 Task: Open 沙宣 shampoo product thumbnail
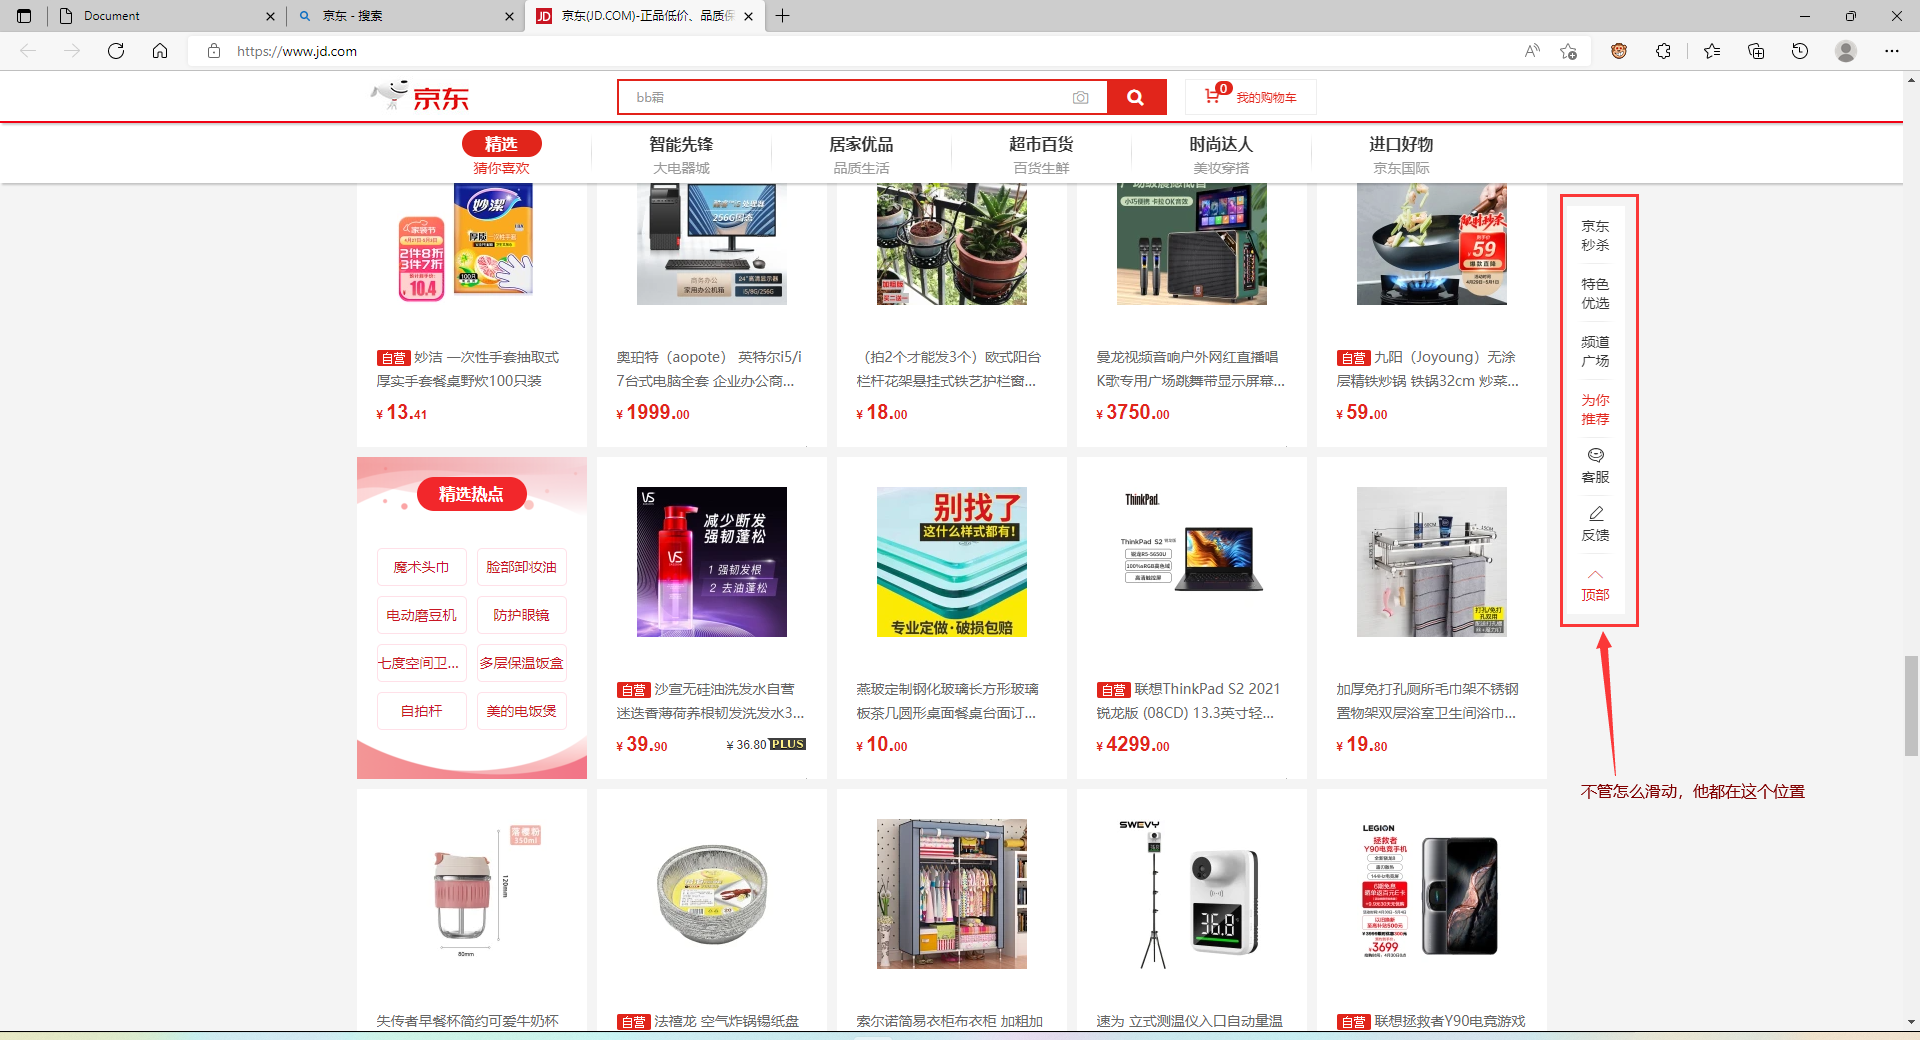(x=712, y=562)
